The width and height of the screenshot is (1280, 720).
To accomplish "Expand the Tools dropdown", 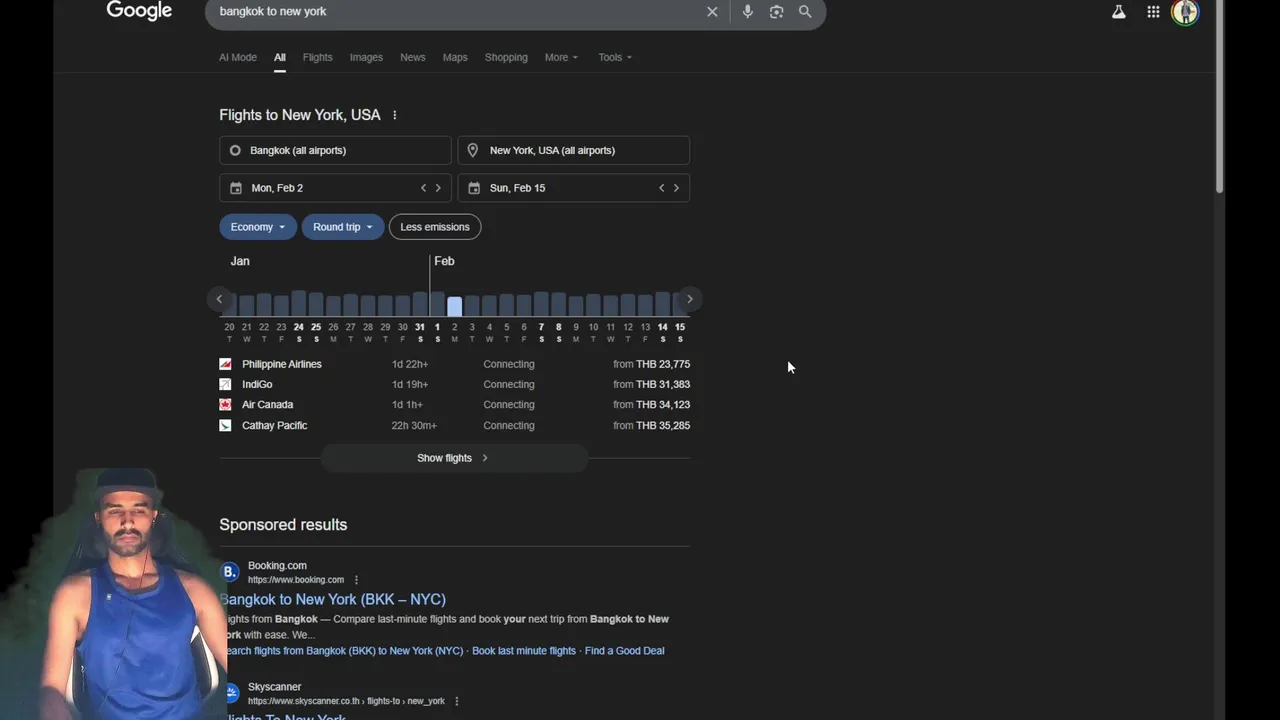I will [x=615, y=57].
